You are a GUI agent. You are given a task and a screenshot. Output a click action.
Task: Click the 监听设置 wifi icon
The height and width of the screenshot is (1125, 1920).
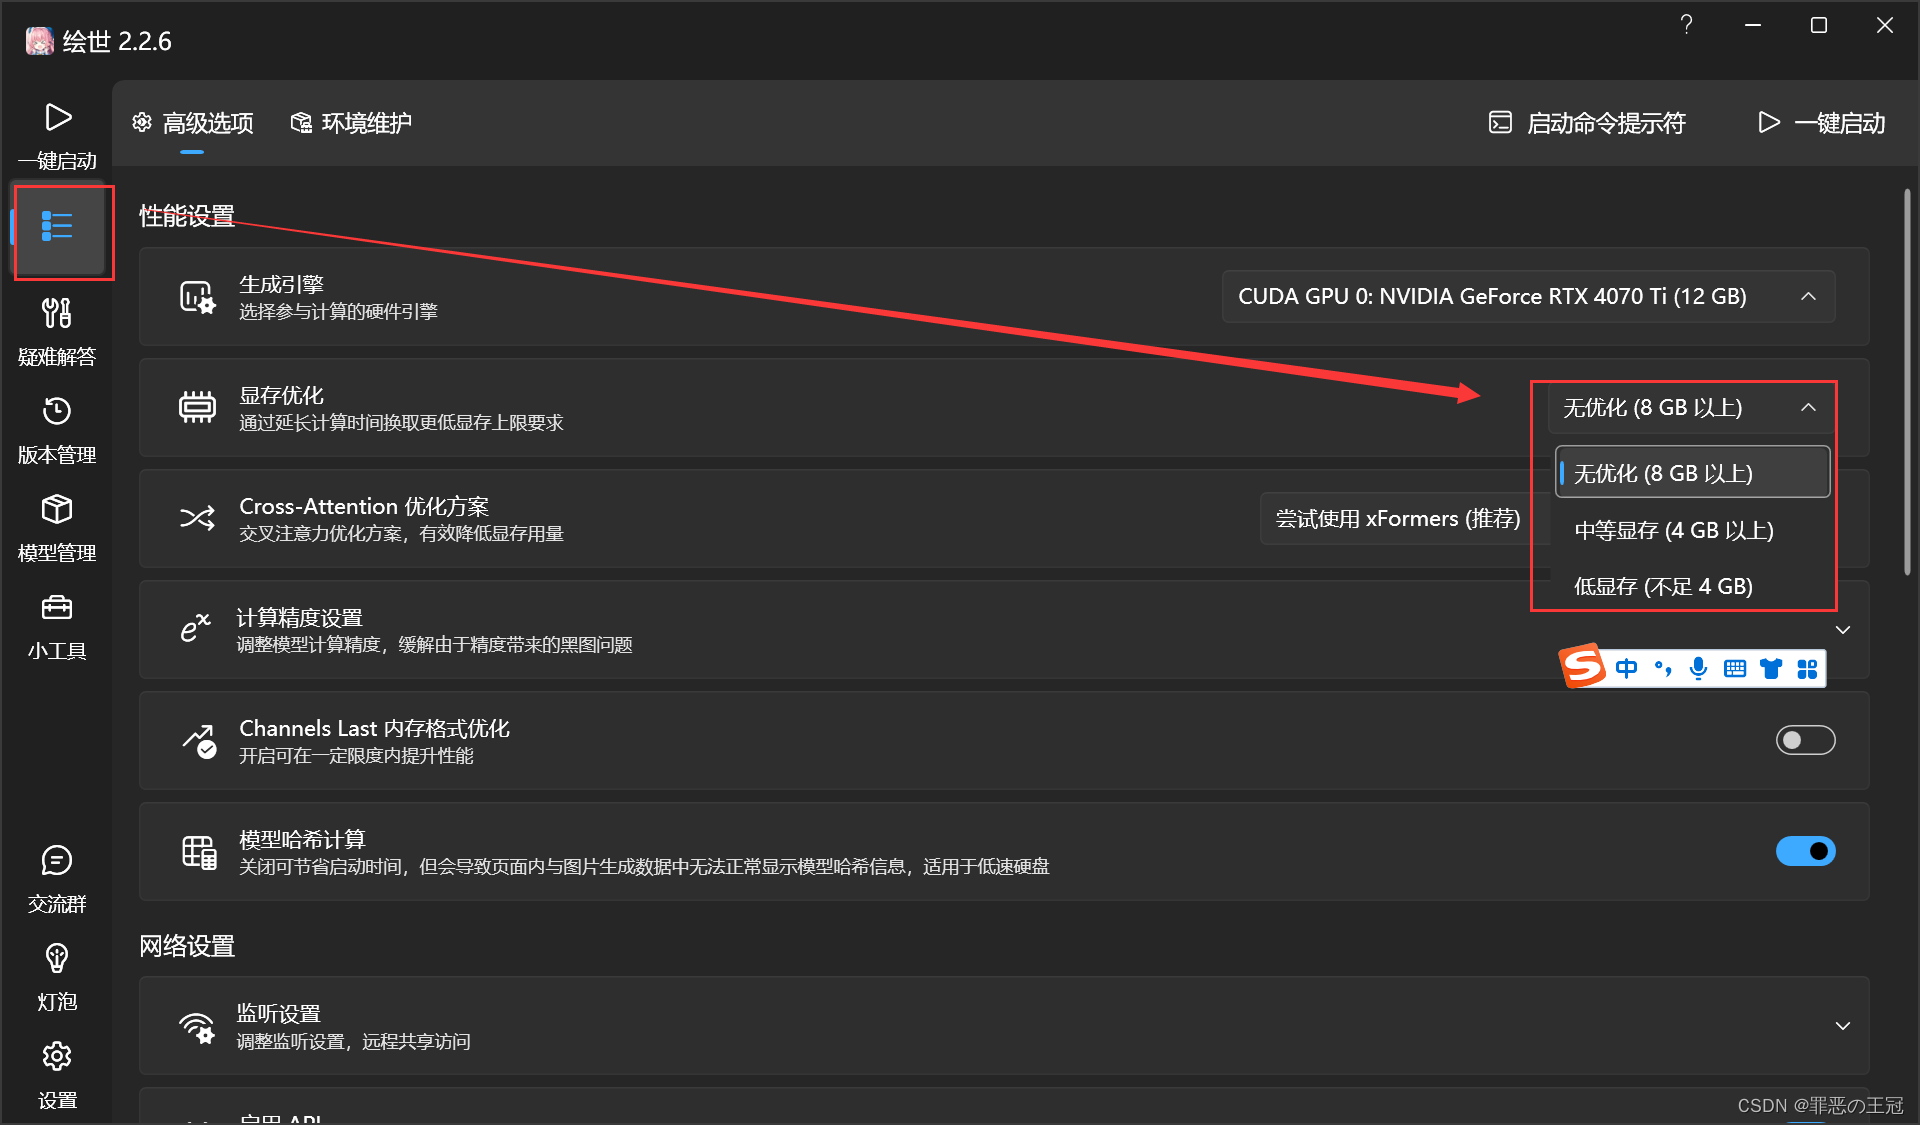(197, 1026)
